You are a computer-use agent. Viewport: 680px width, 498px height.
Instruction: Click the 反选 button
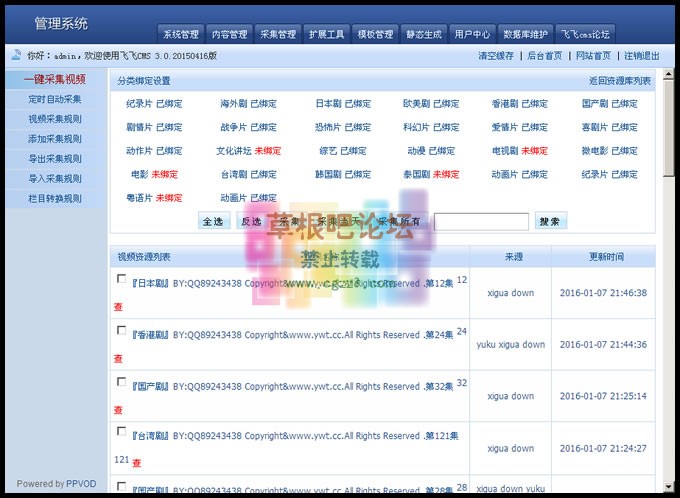click(251, 221)
